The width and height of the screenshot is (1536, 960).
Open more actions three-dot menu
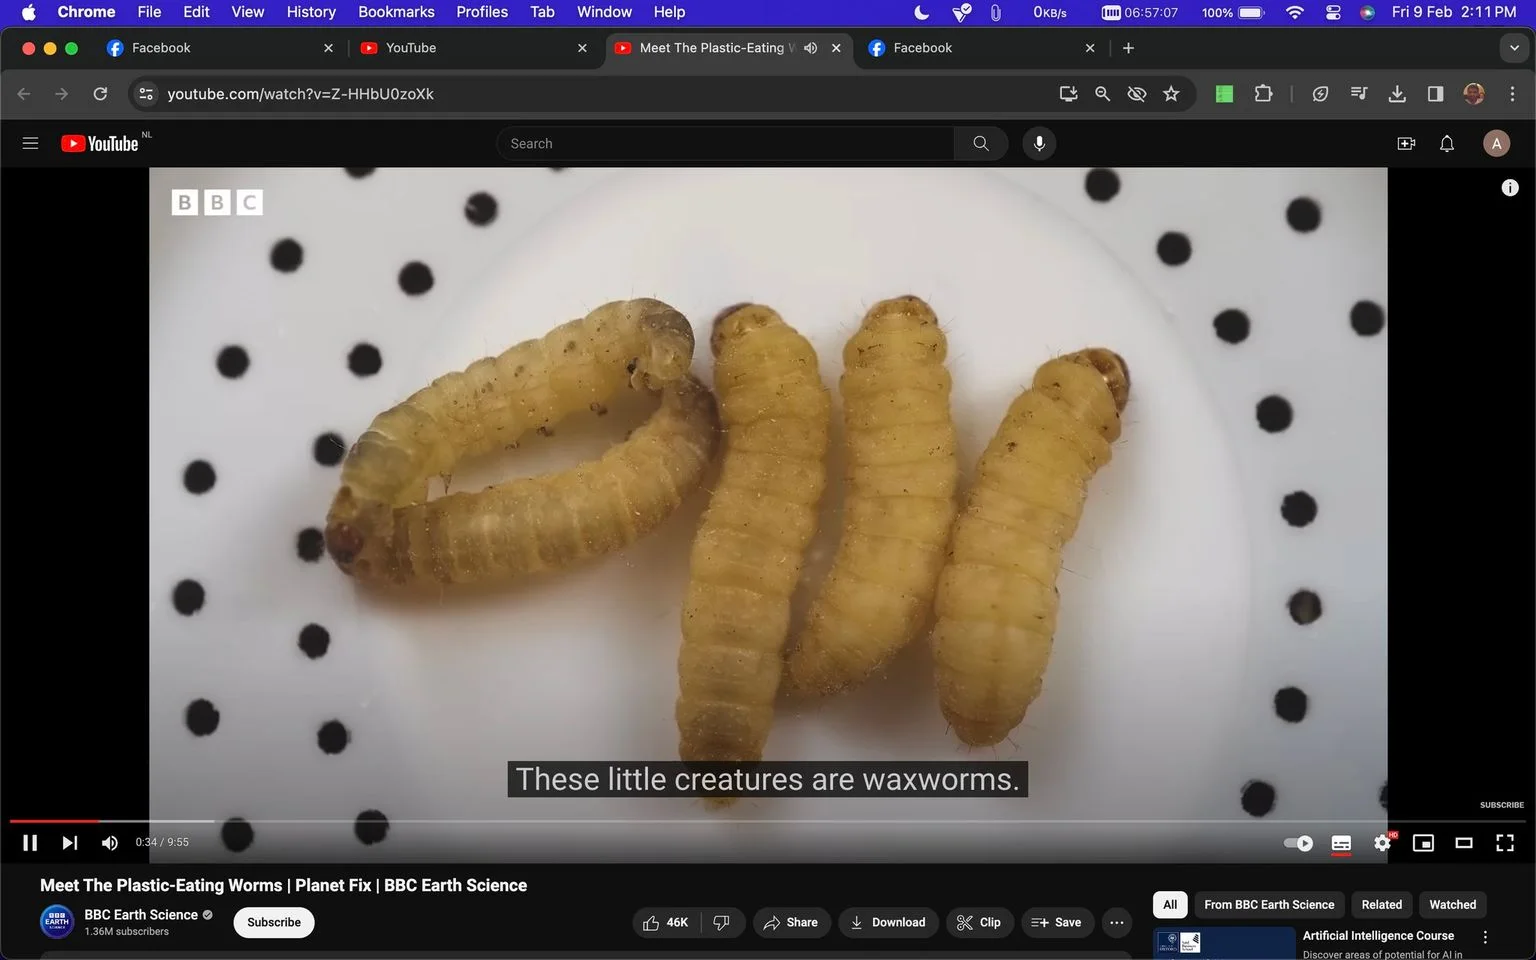[1117, 922]
